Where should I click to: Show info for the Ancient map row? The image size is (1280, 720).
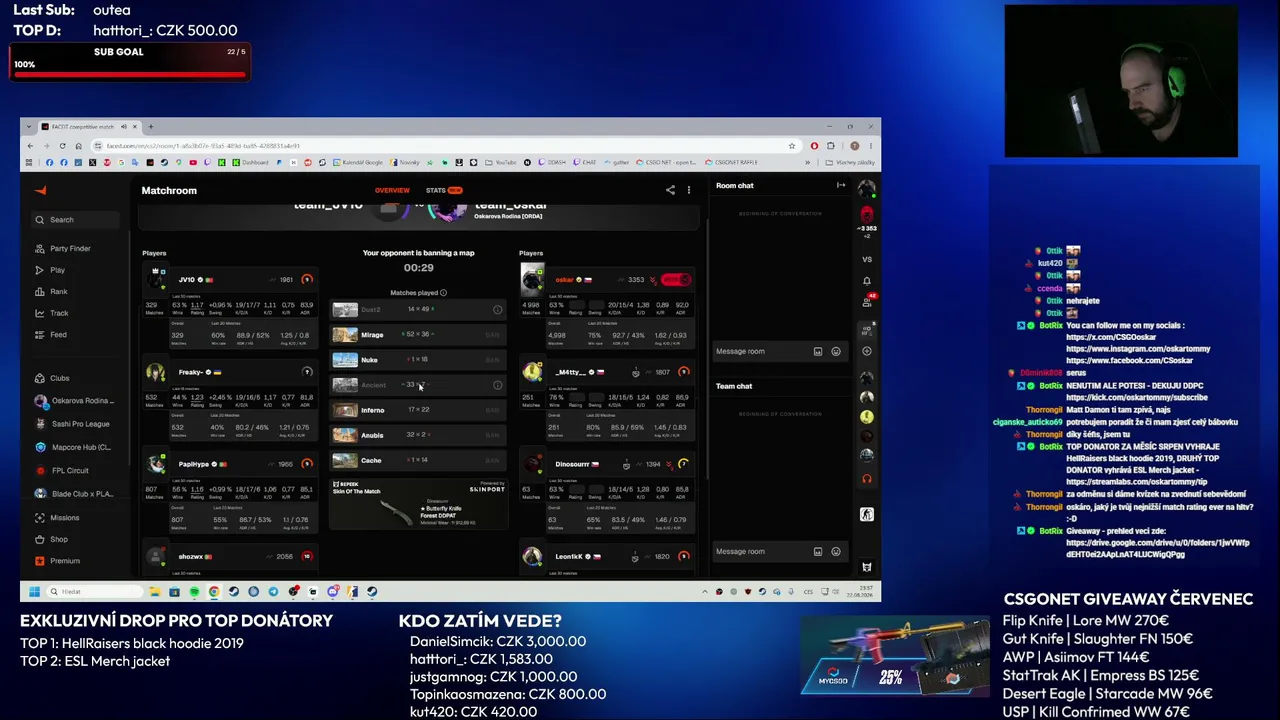(497, 385)
